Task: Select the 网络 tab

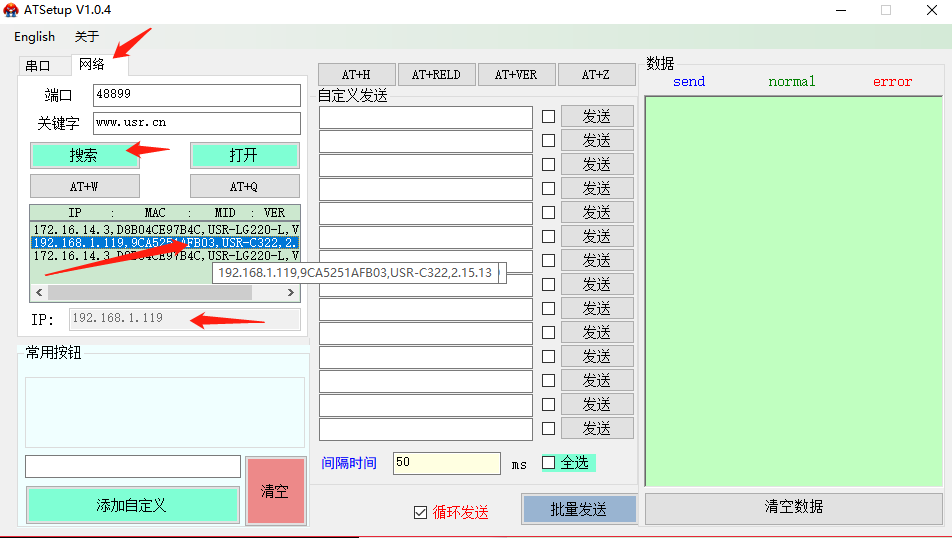Action: 92,64
